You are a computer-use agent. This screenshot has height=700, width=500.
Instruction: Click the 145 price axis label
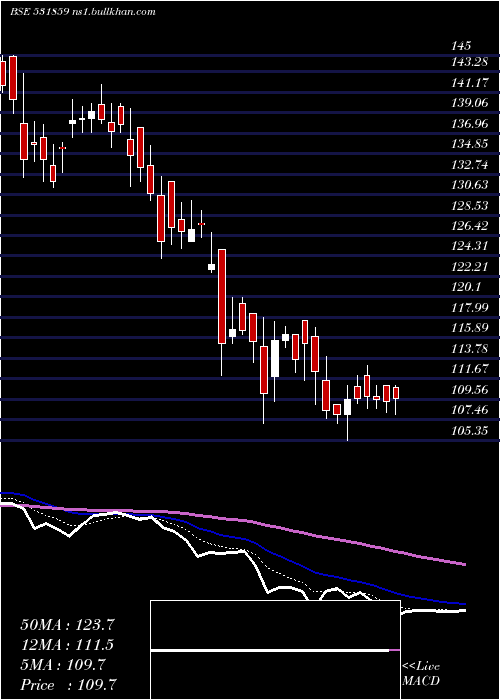pyautogui.click(x=461, y=46)
